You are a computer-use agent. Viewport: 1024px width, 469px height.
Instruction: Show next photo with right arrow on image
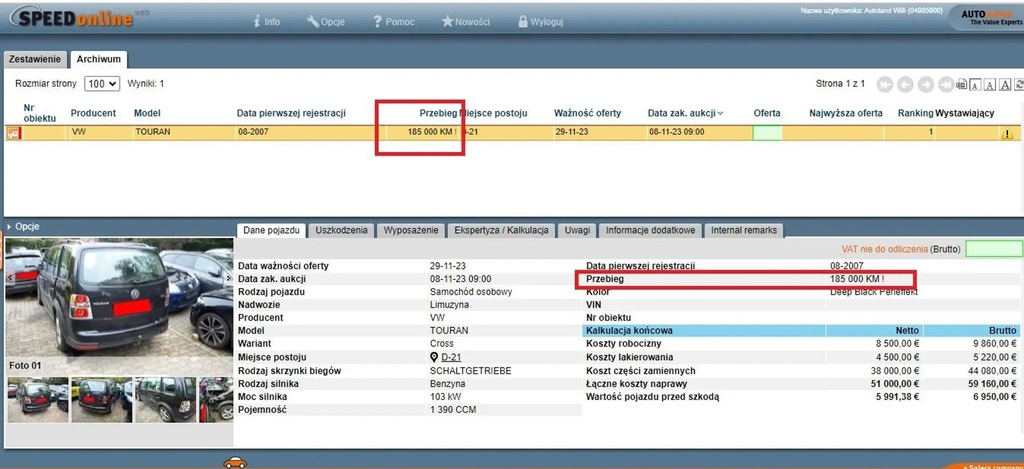pyautogui.click(x=229, y=277)
